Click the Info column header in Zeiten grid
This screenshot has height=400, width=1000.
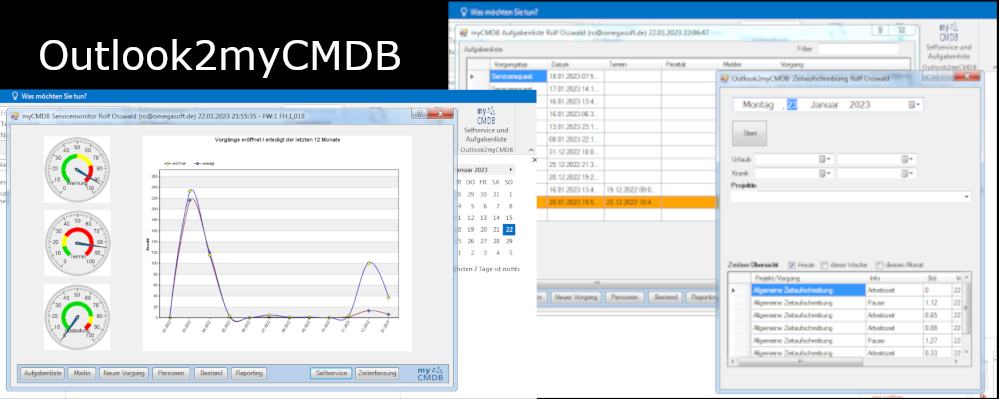coord(894,278)
